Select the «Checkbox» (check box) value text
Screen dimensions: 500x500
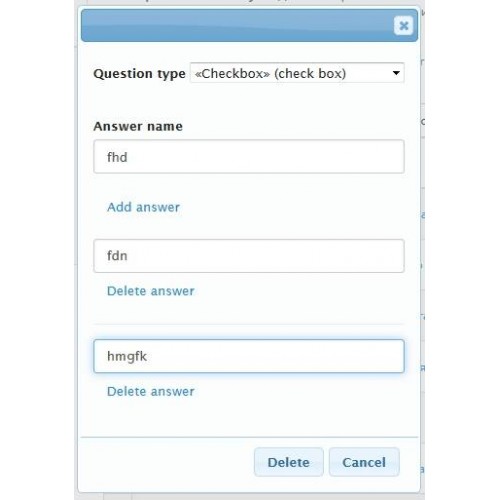pos(270,73)
